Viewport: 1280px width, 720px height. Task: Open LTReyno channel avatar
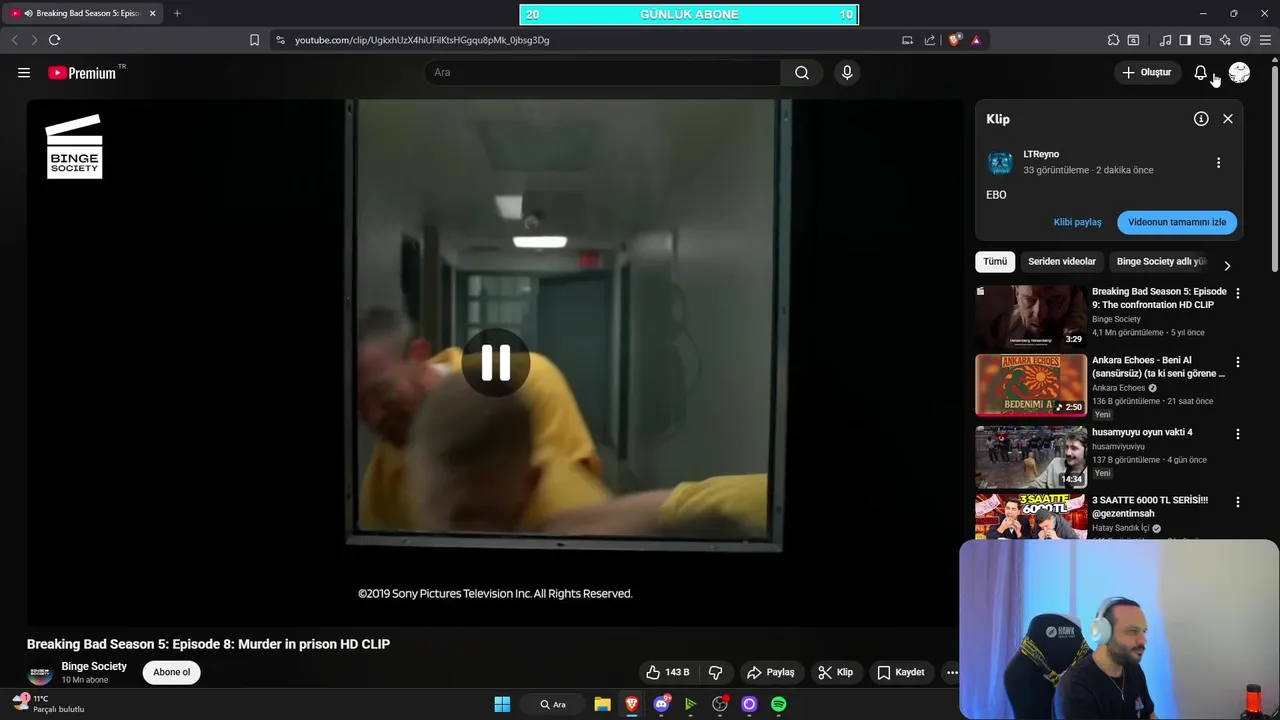1000,162
